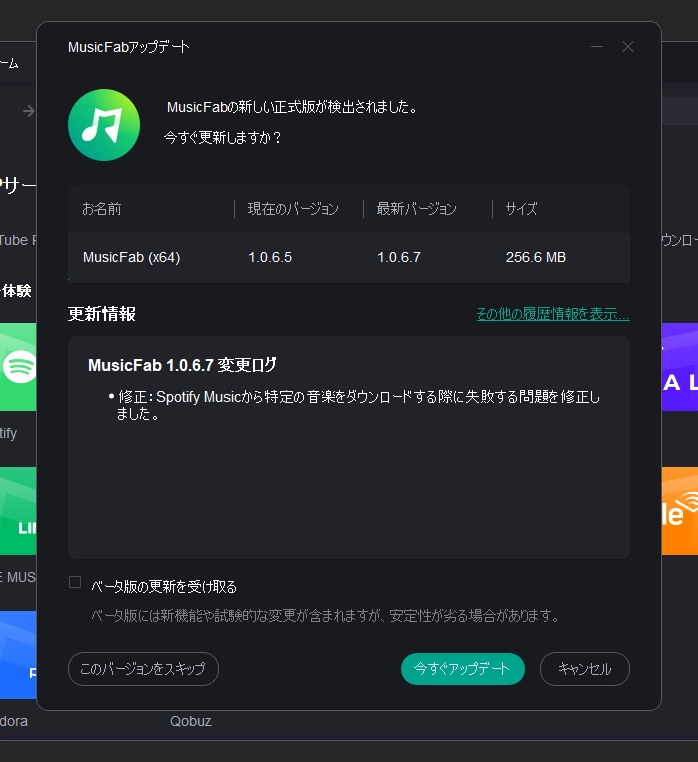Open the Qobuz label in background window
Viewport: 698px width, 762px height.
tap(191, 721)
